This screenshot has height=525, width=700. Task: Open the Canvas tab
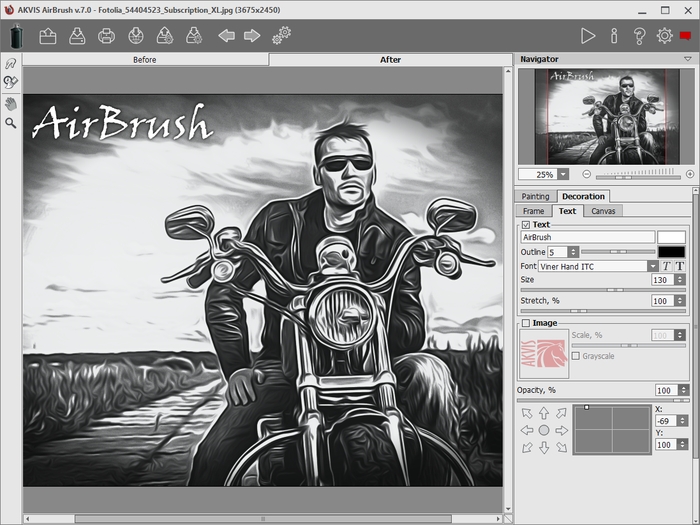tap(603, 211)
